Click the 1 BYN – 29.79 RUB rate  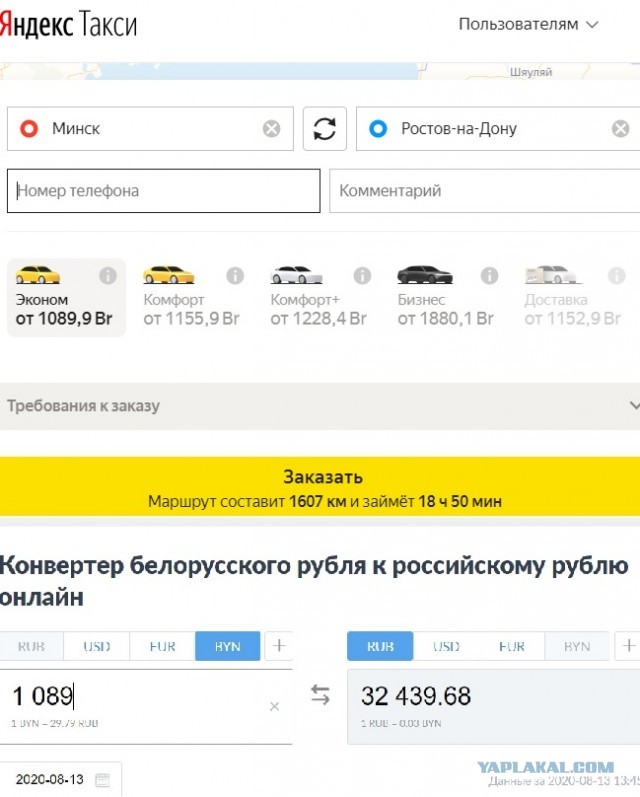[x=55, y=723]
